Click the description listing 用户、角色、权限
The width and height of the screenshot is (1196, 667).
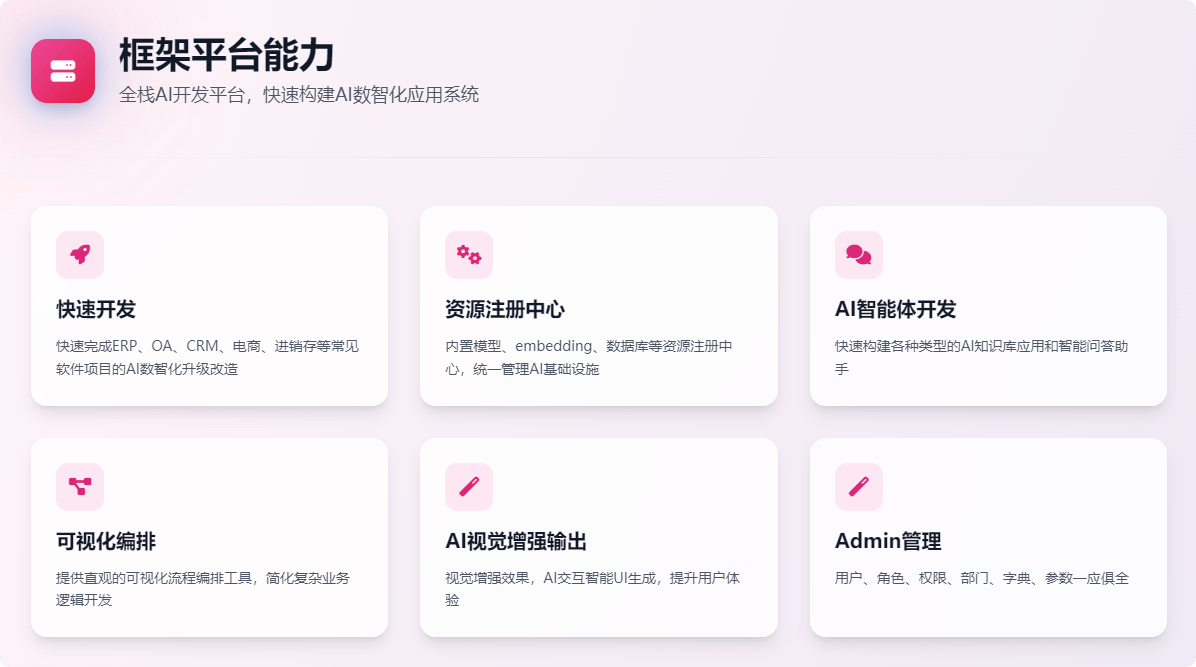tap(981, 578)
